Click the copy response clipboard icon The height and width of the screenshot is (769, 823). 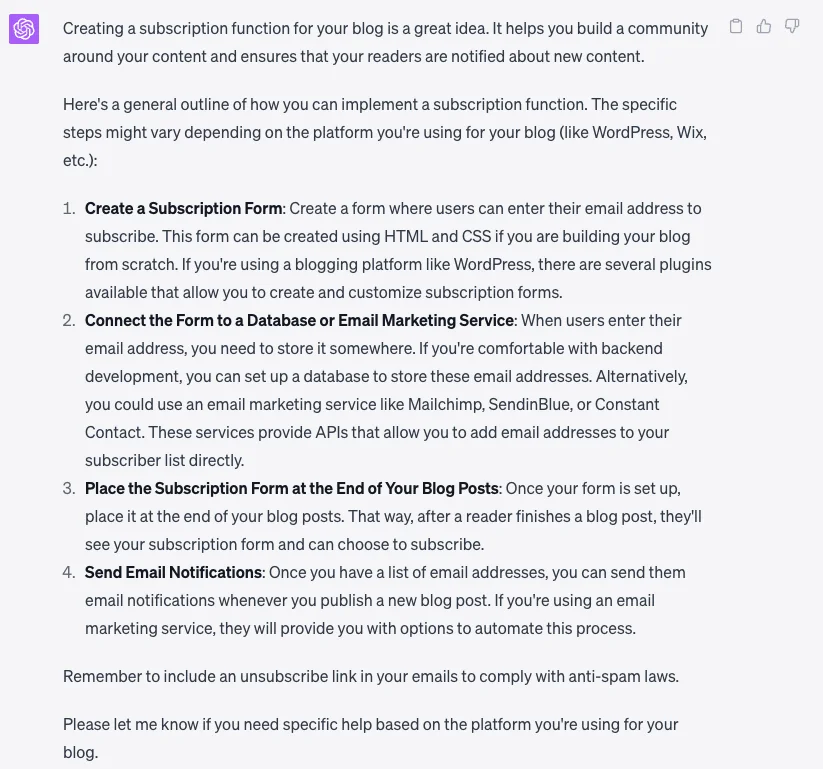736,27
